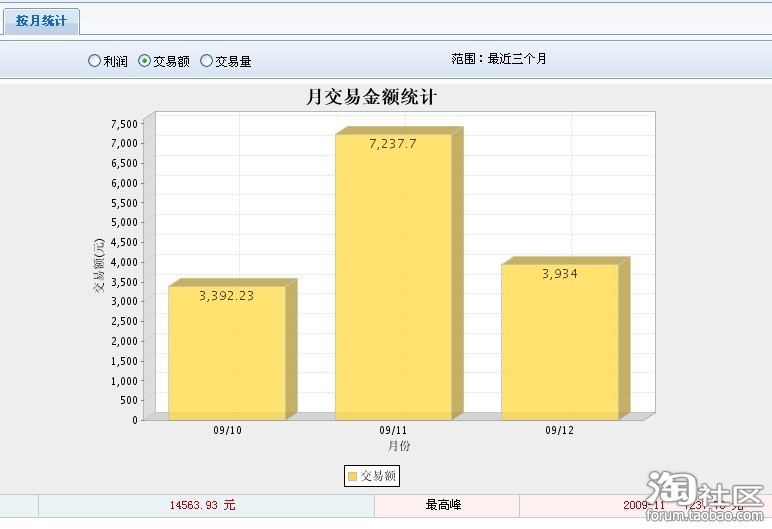
Task: Select the 利润 radio button
Action: (95, 61)
